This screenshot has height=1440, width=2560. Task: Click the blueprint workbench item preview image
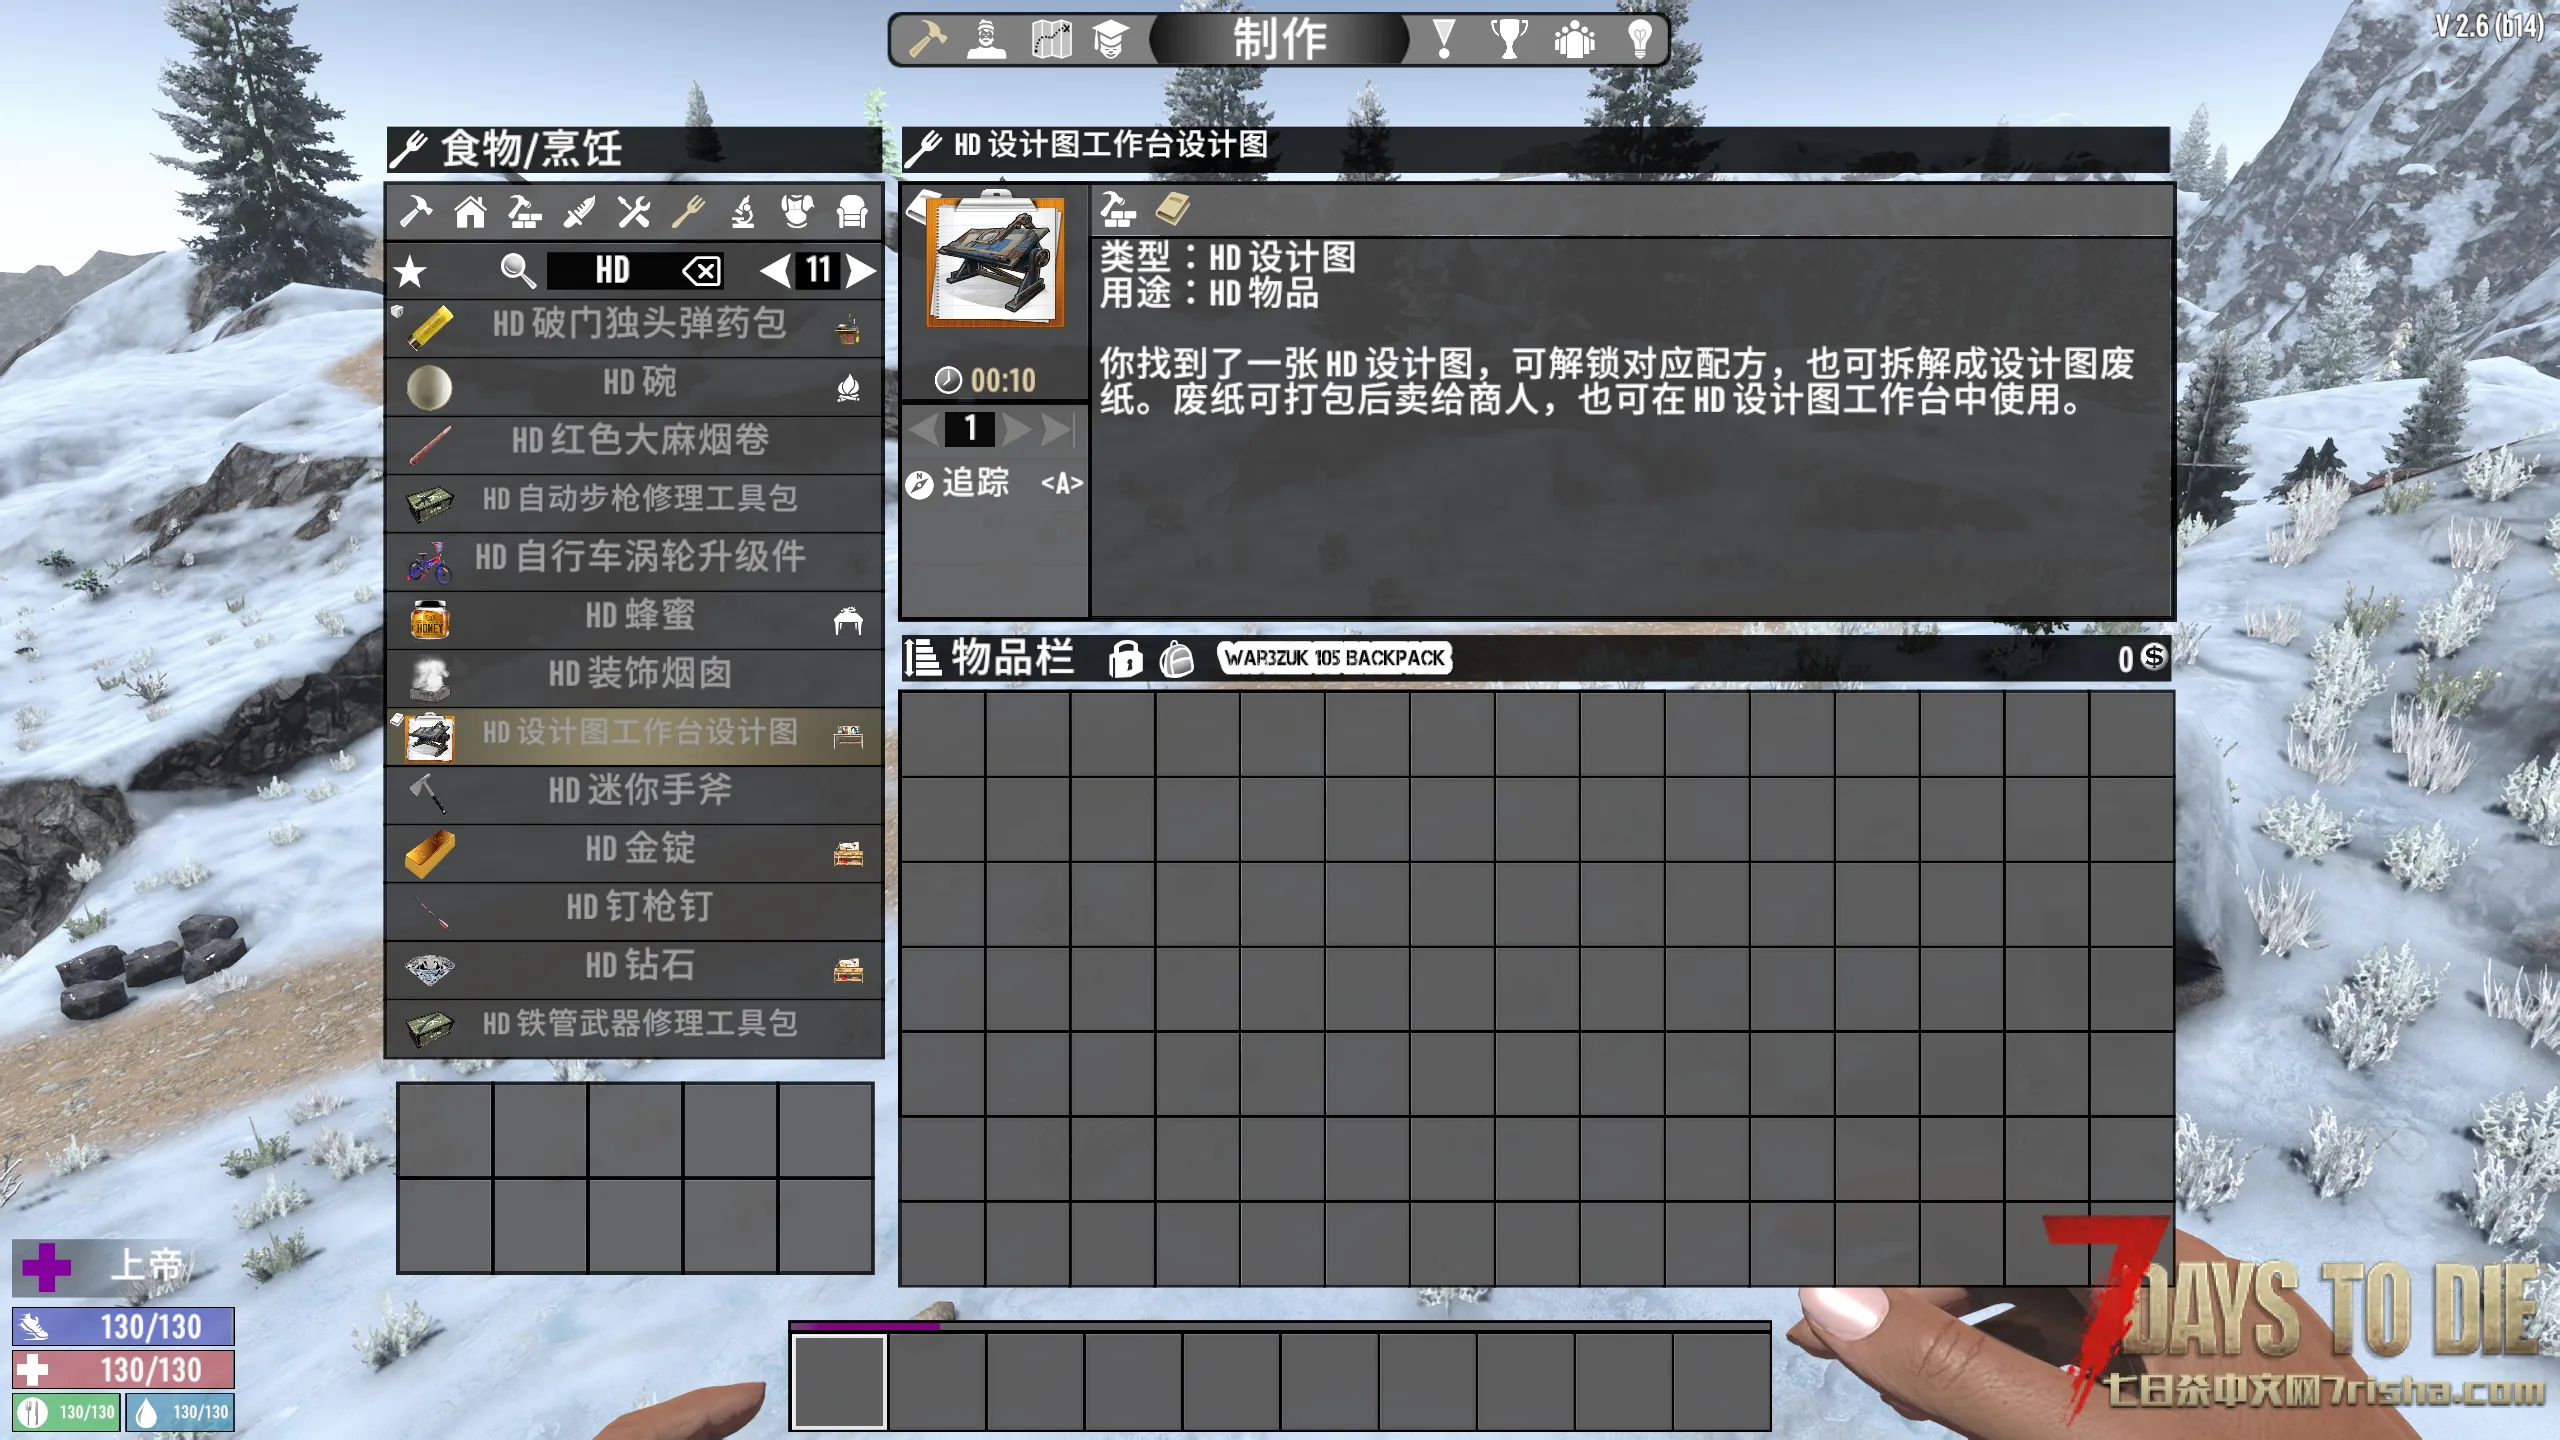click(994, 260)
